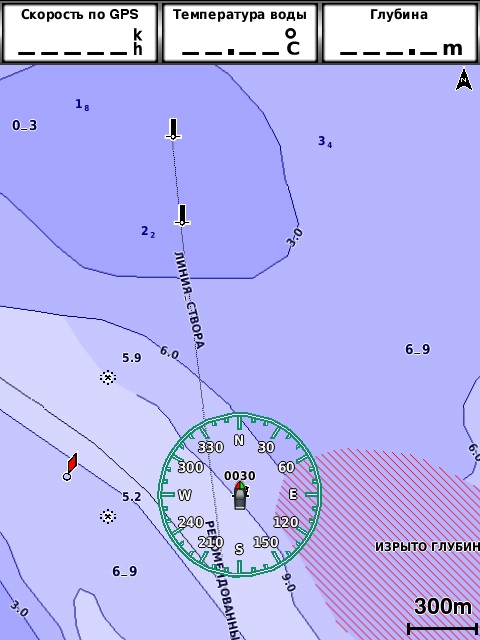
Task: Open the Скорость по GPS data field
Action: [80, 33]
